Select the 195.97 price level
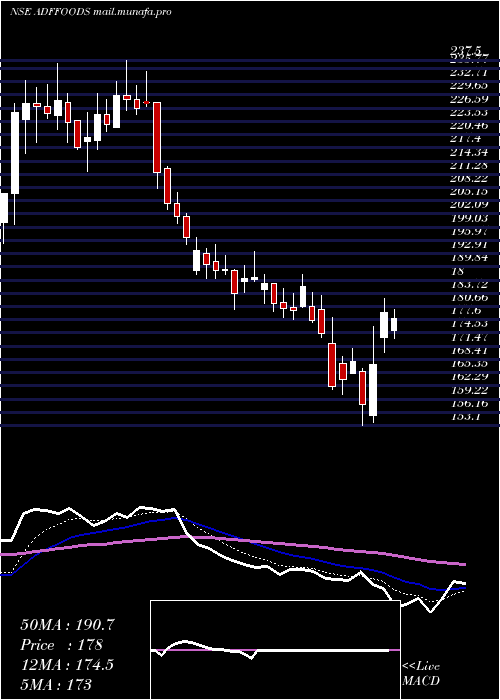The height and width of the screenshot is (700, 500). point(469,231)
